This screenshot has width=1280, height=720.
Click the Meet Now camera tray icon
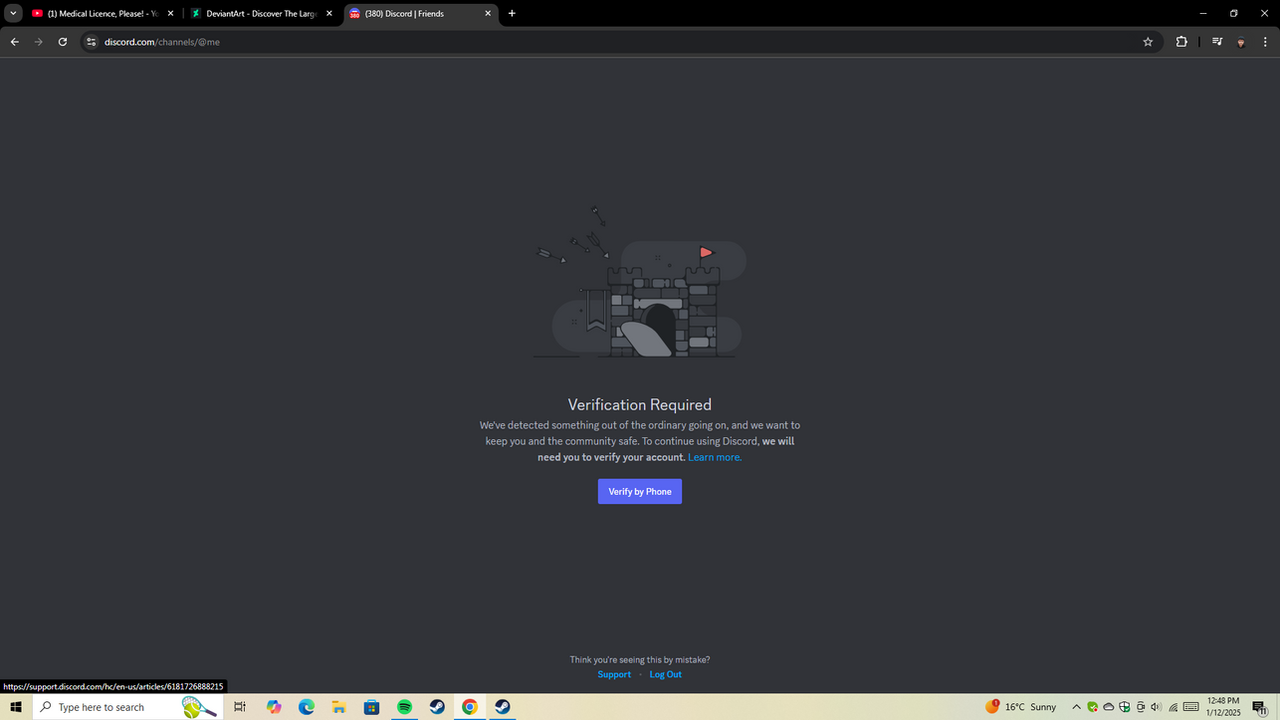(x=1141, y=707)
